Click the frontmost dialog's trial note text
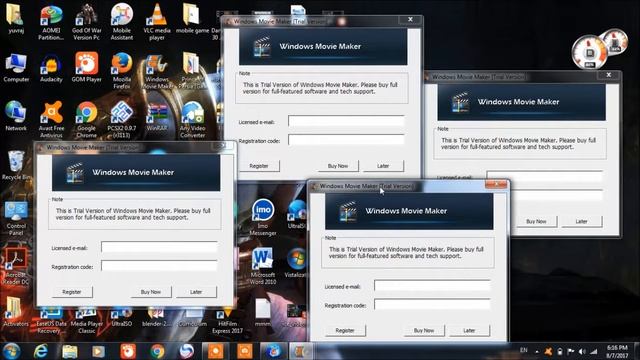The image size is (640, 360). point(406,253)
